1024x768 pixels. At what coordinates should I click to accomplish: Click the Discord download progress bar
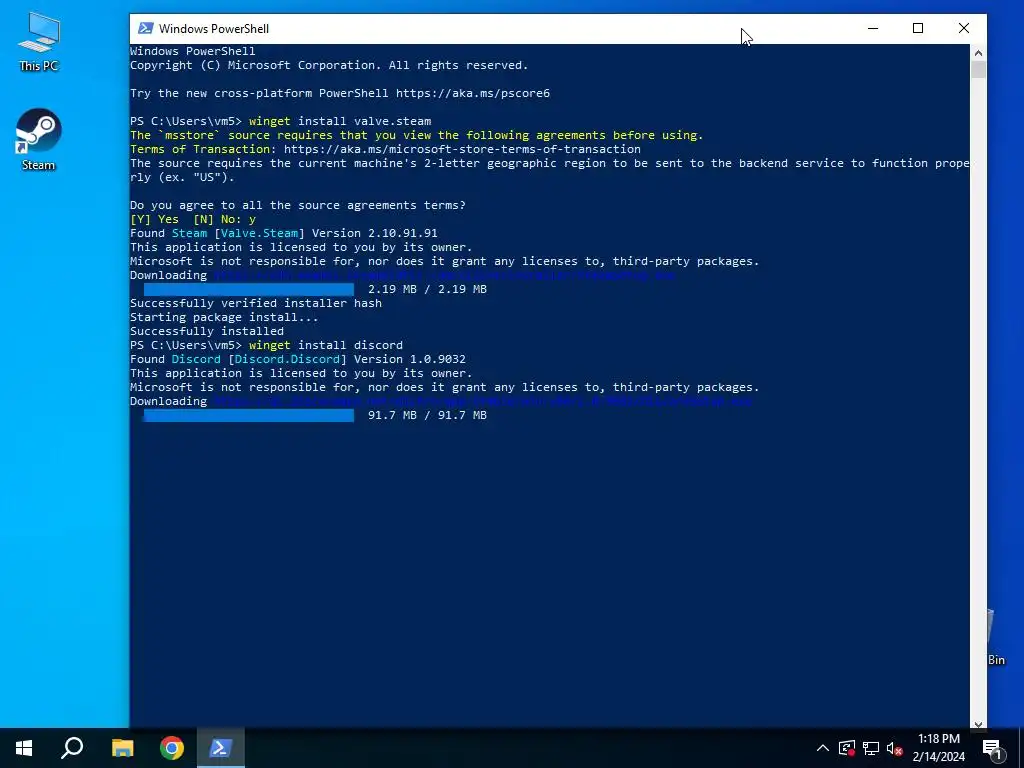[249, 415]
